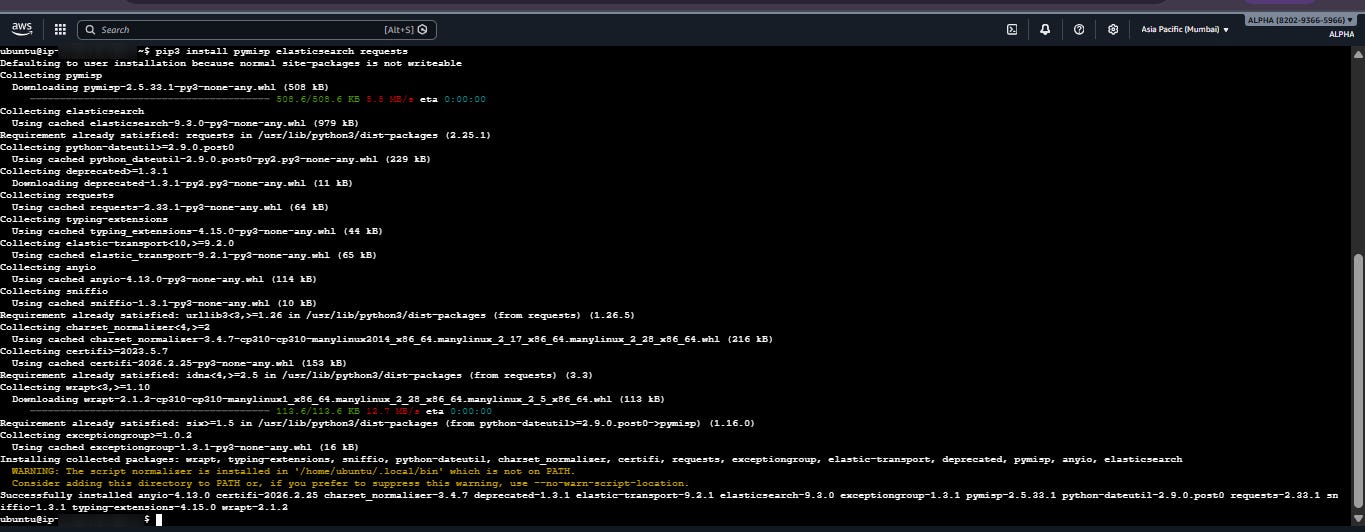The height and width of the screenshot is (532, 1365).
Task: Click the search magnifier icon
Action: coord(90,30)
